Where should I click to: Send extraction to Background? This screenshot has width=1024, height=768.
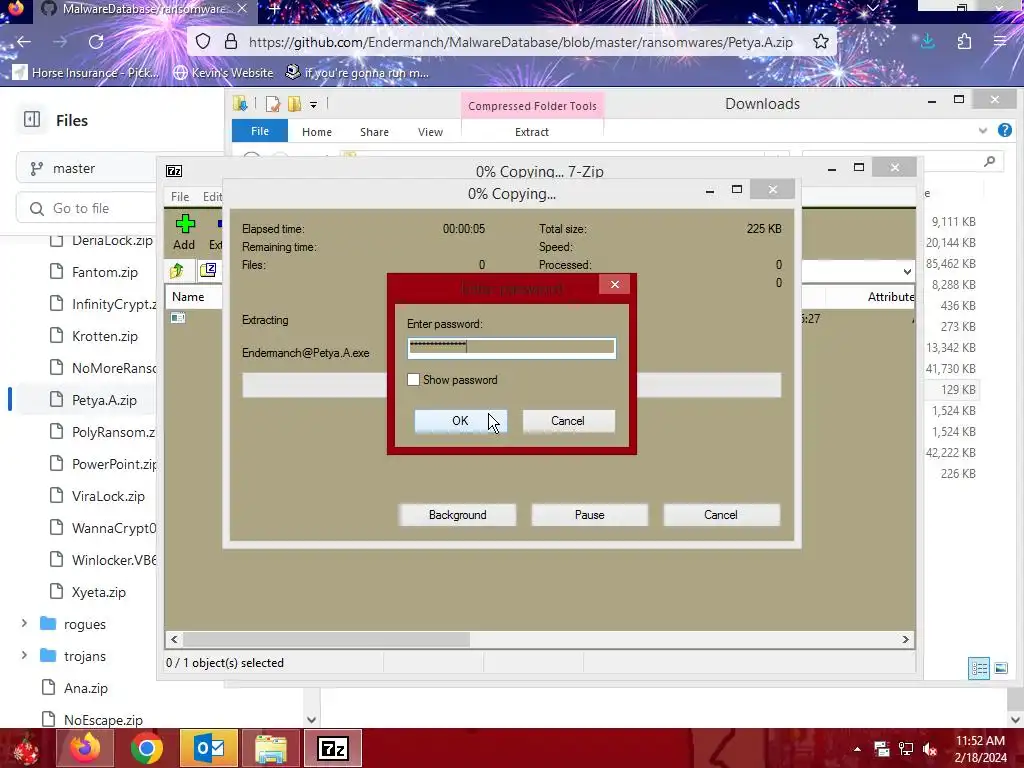tap(457, 515)
